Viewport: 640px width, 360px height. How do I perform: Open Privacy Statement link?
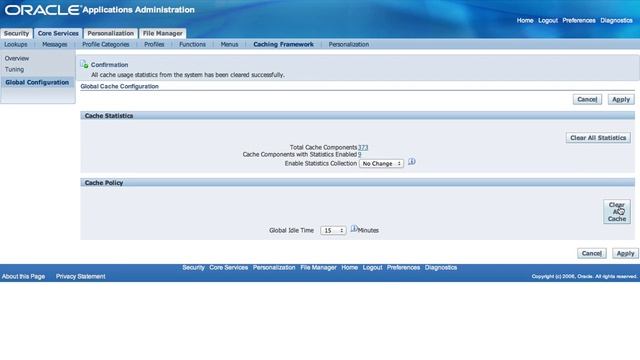(x=80, y=276)
